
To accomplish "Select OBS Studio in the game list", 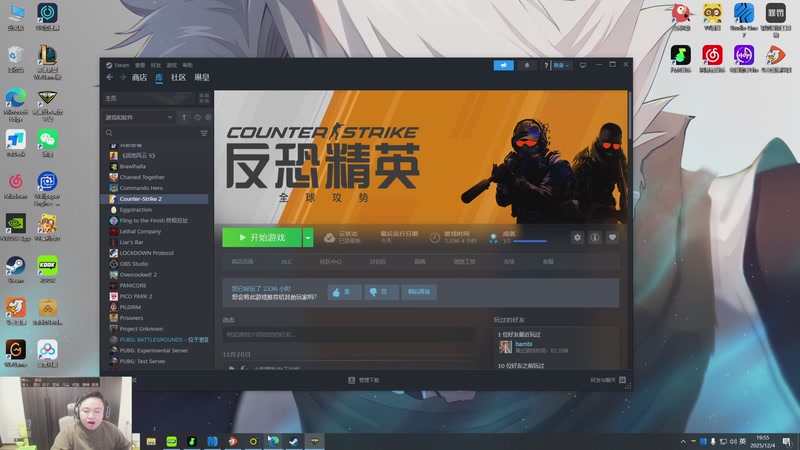I will [134, 264].
